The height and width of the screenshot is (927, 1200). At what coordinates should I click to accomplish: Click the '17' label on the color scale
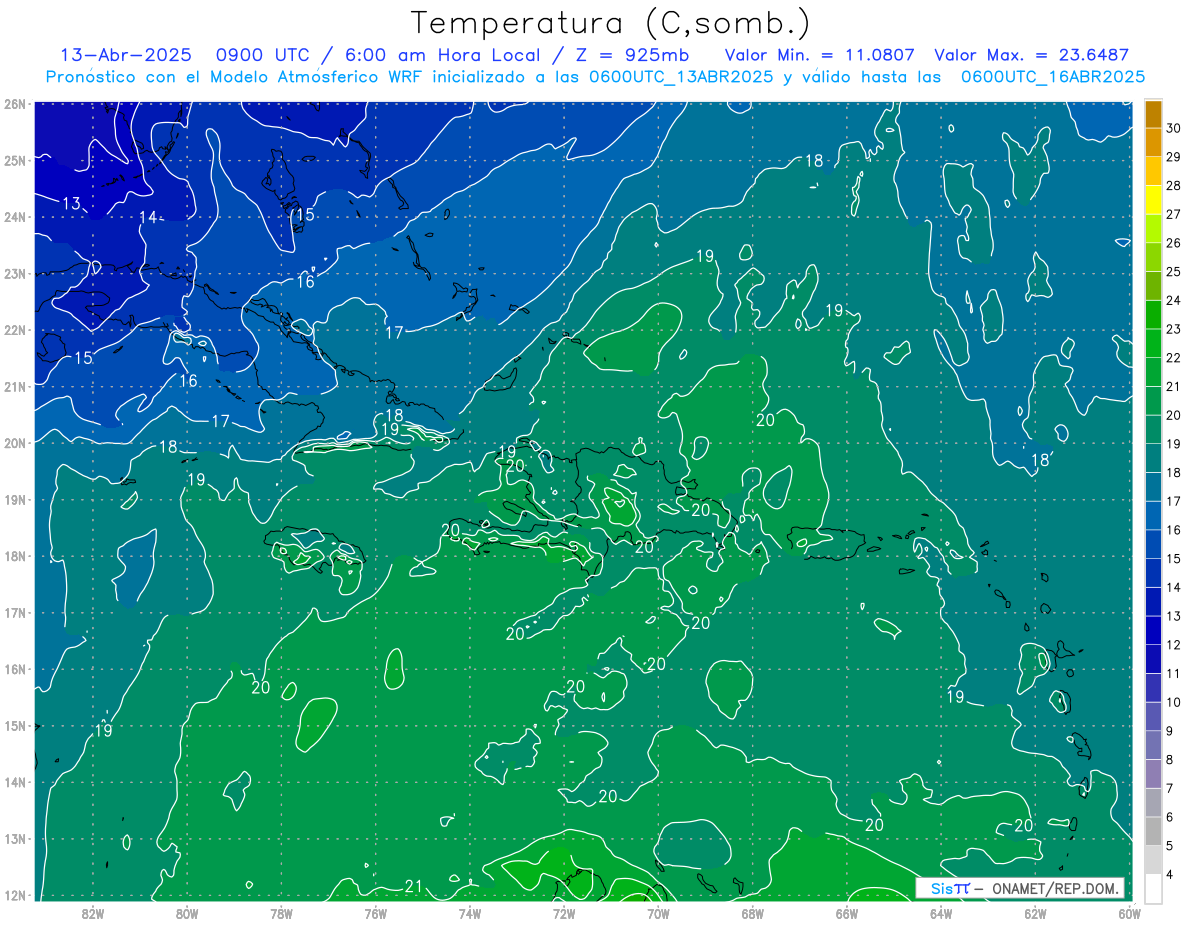1174,501
